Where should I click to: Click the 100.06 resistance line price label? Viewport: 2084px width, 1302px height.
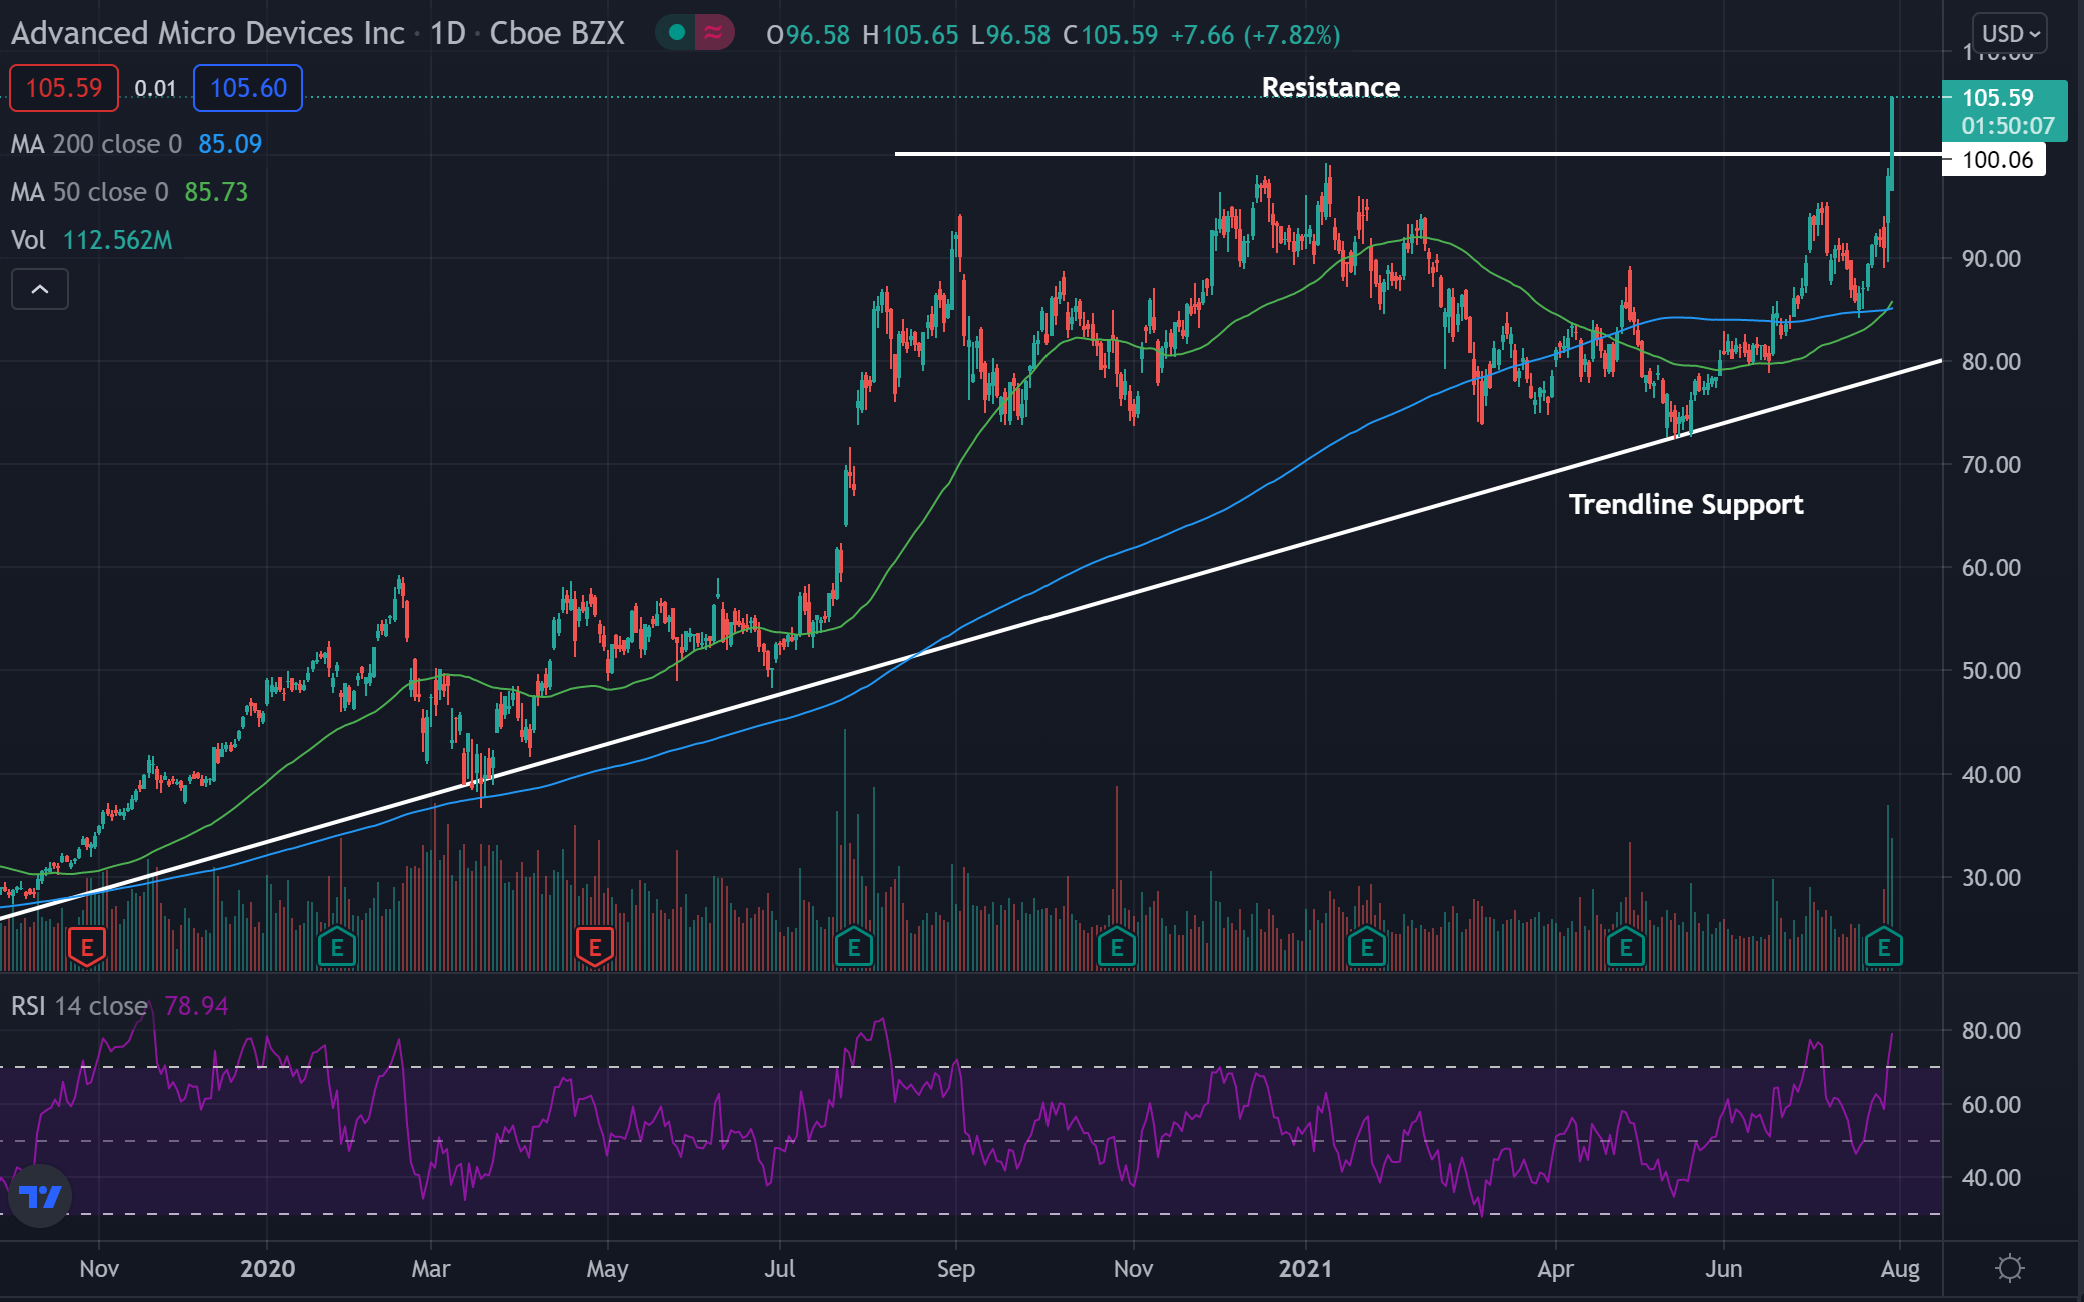point(1994,159)
